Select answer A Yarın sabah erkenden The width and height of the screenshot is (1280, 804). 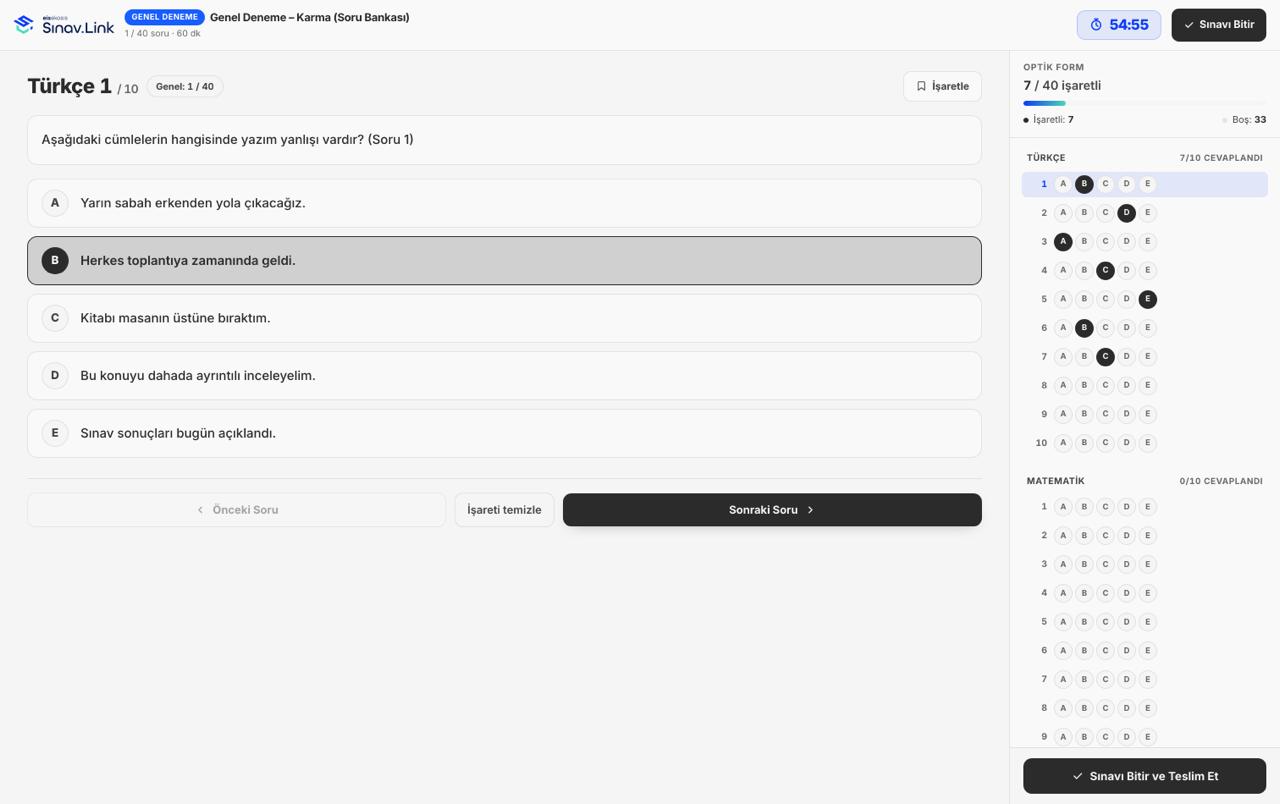tap(504, 203)
